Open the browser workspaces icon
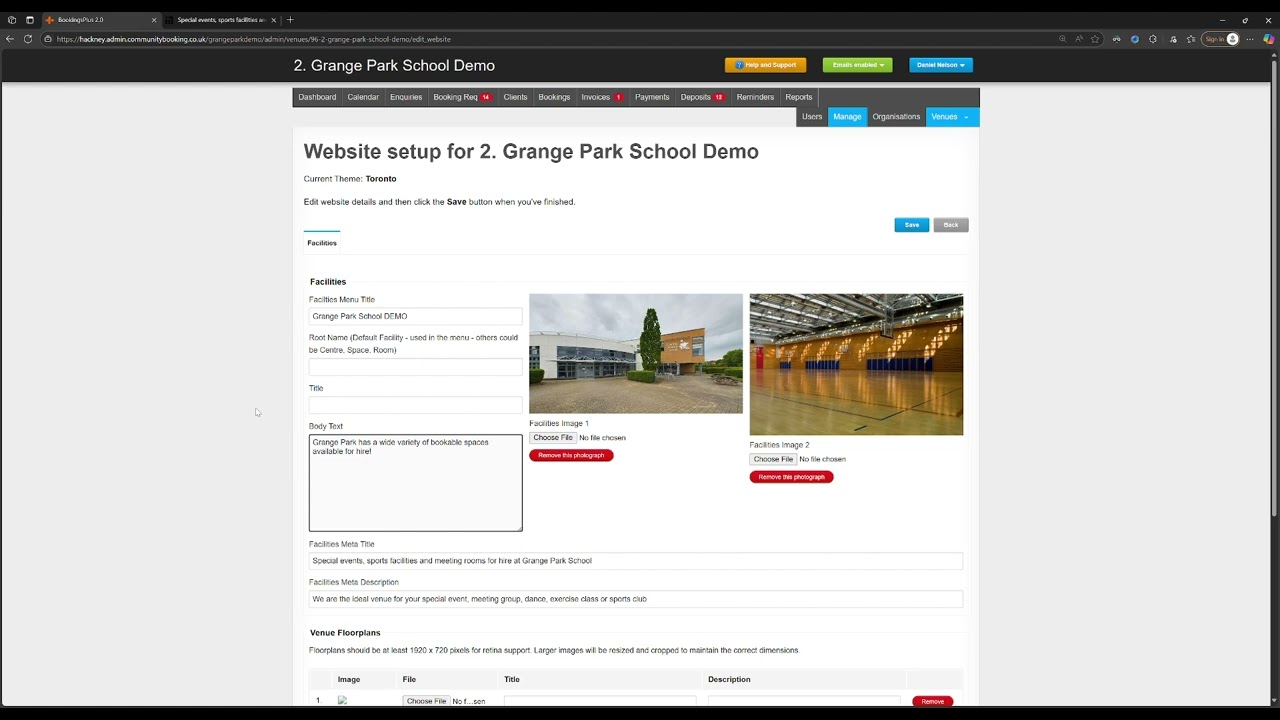This screenshot has height=720, width=1280. pyautogui.click(x=12, y=20)
